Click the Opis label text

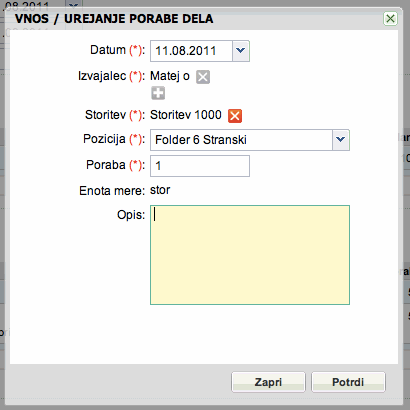coord(131,215)
